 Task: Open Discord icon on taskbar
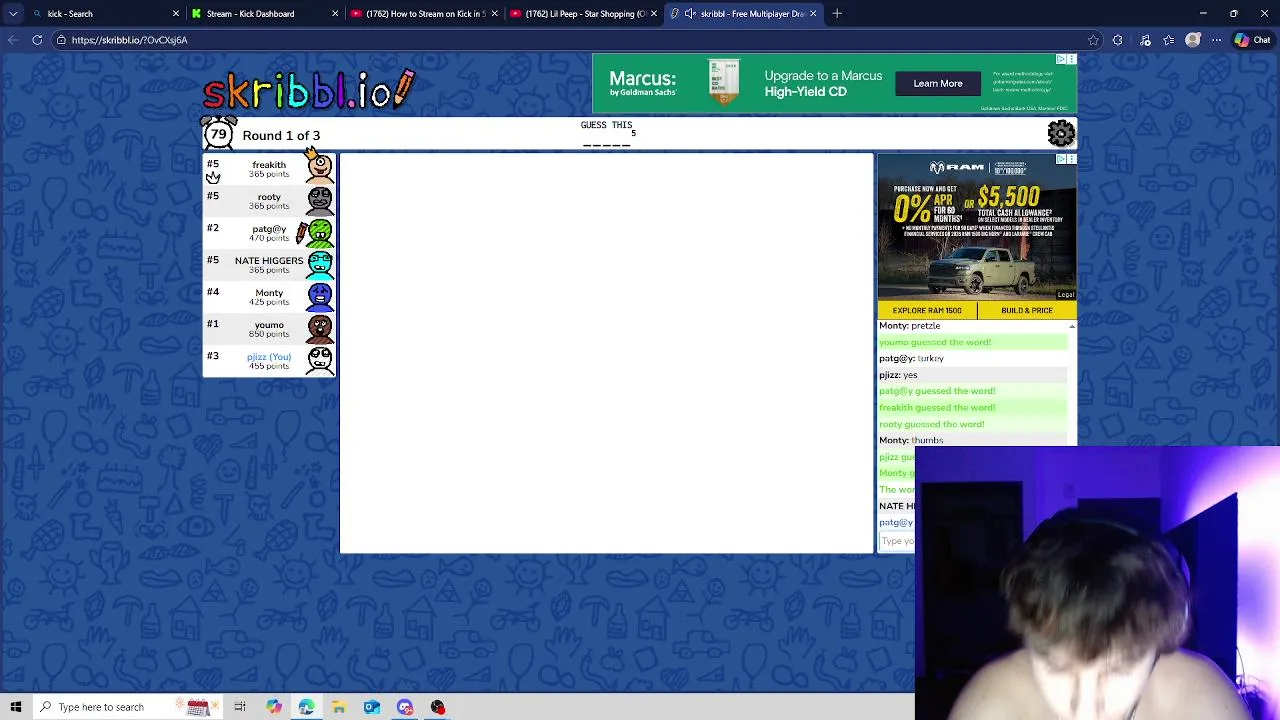click(405, 707)
